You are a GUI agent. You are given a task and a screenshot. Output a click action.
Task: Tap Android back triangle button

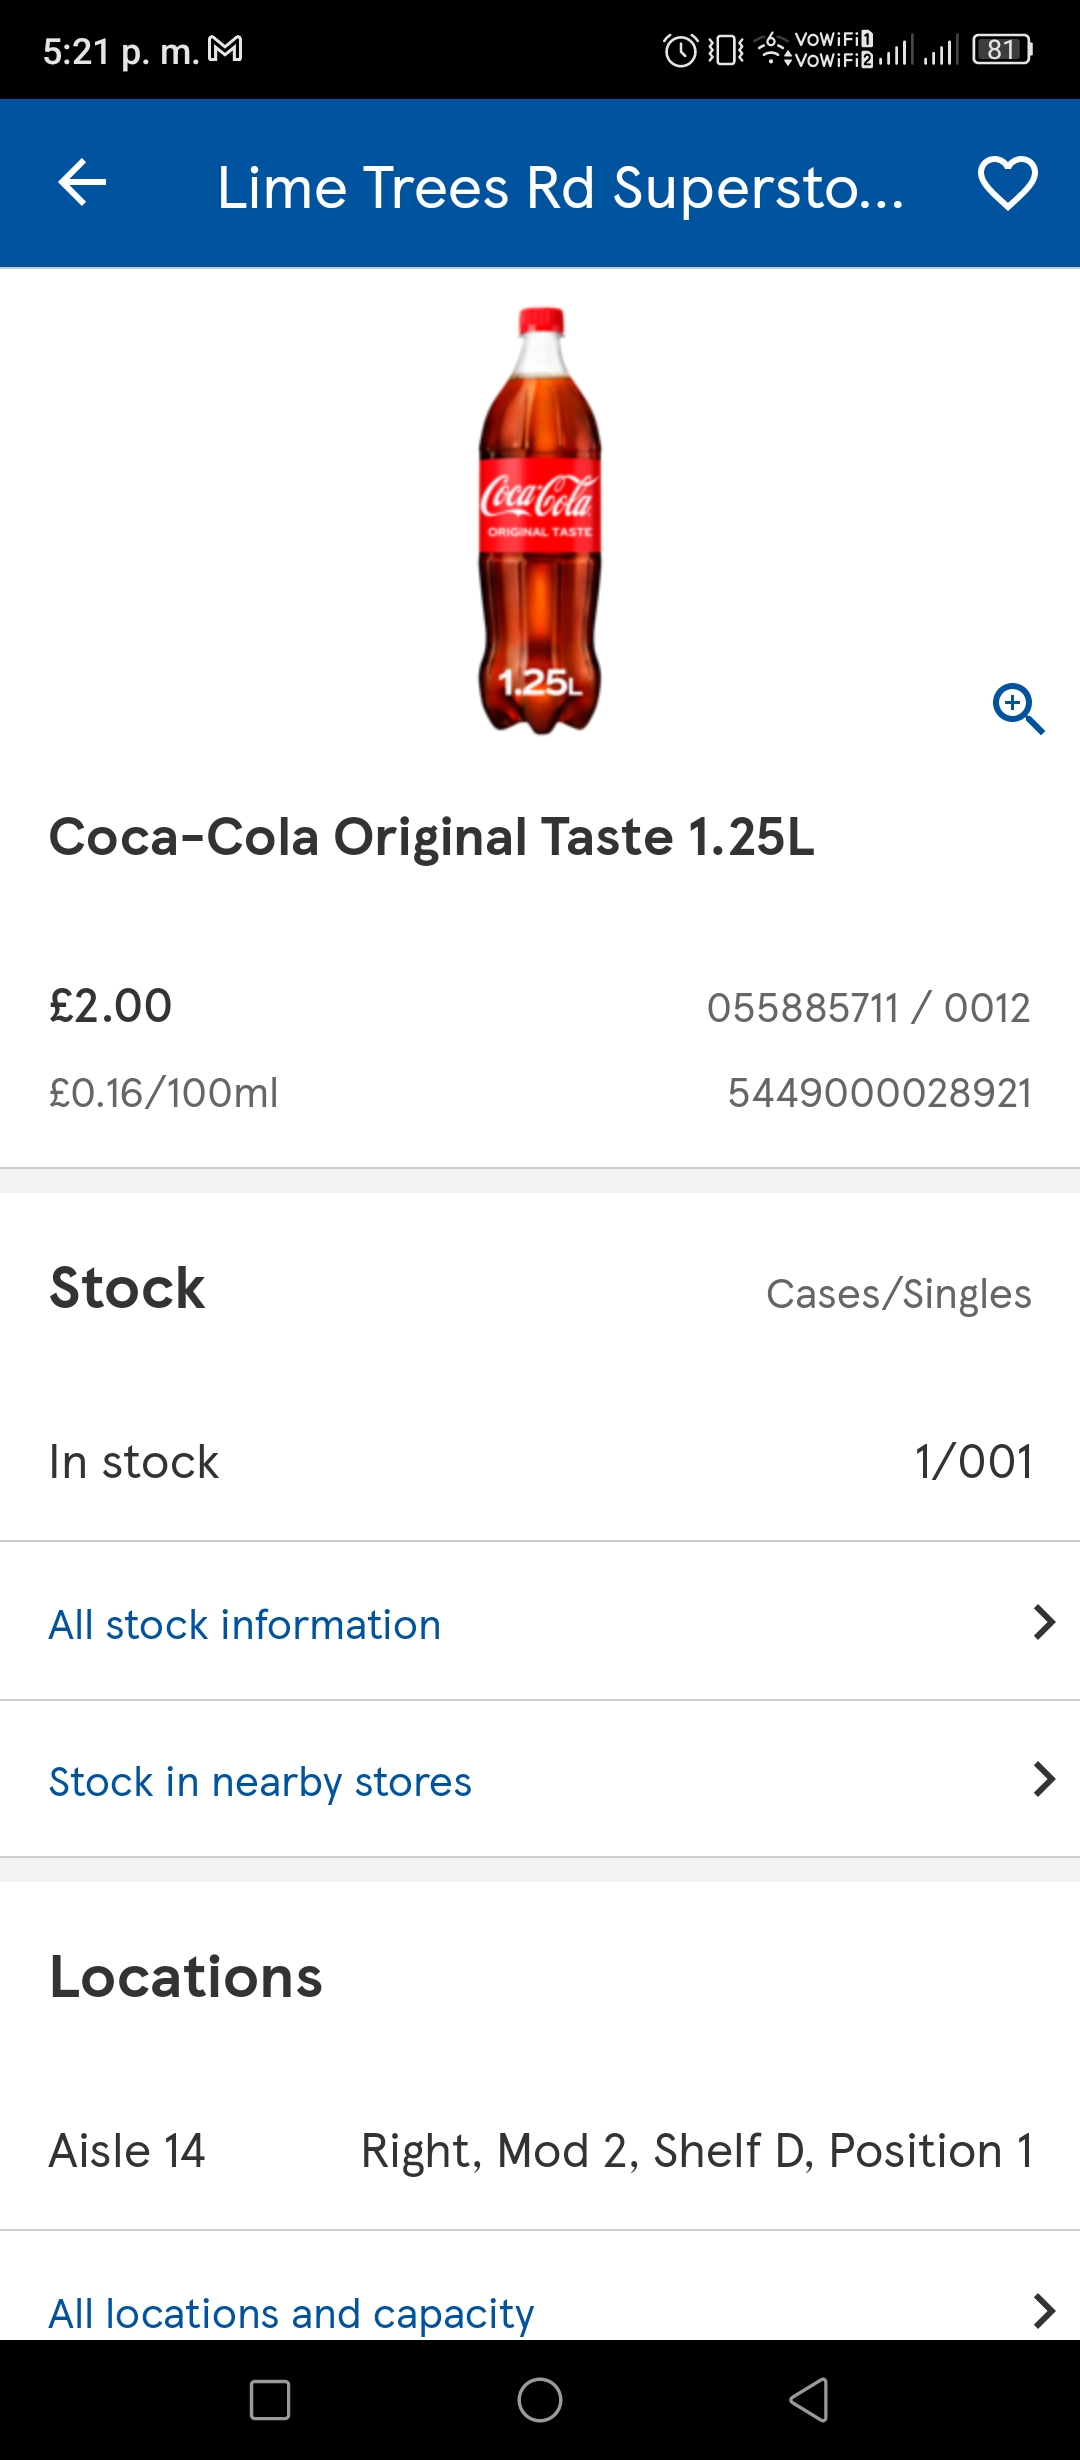(809, 2400)
